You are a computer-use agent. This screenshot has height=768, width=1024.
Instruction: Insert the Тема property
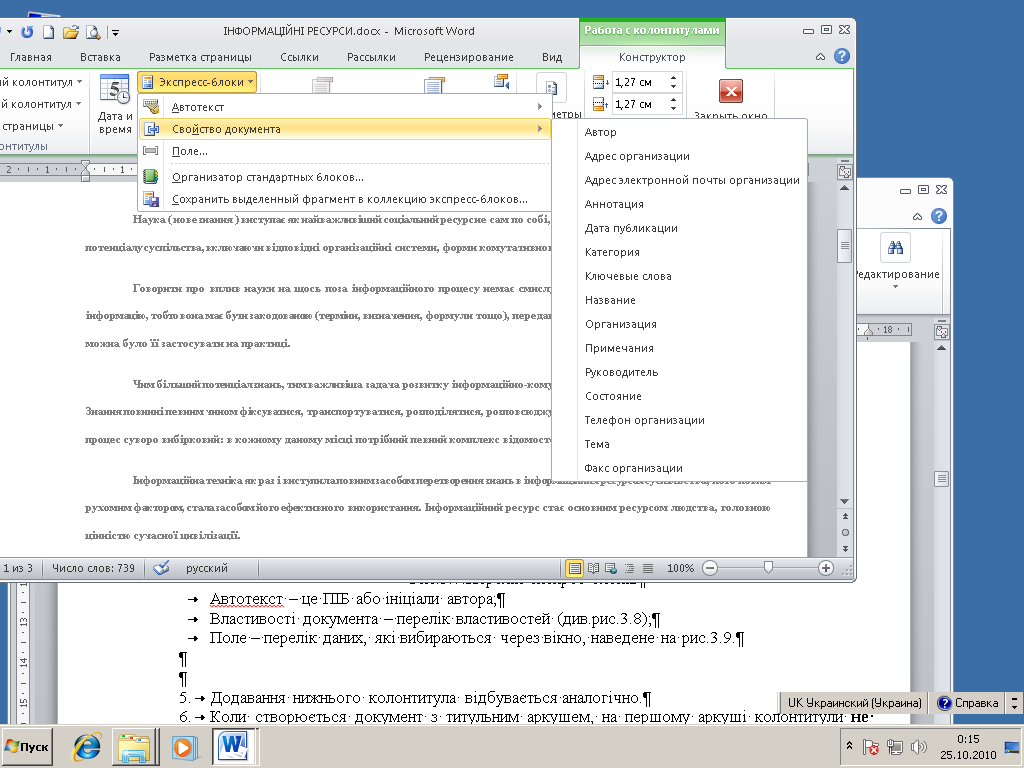coord(679,444)
